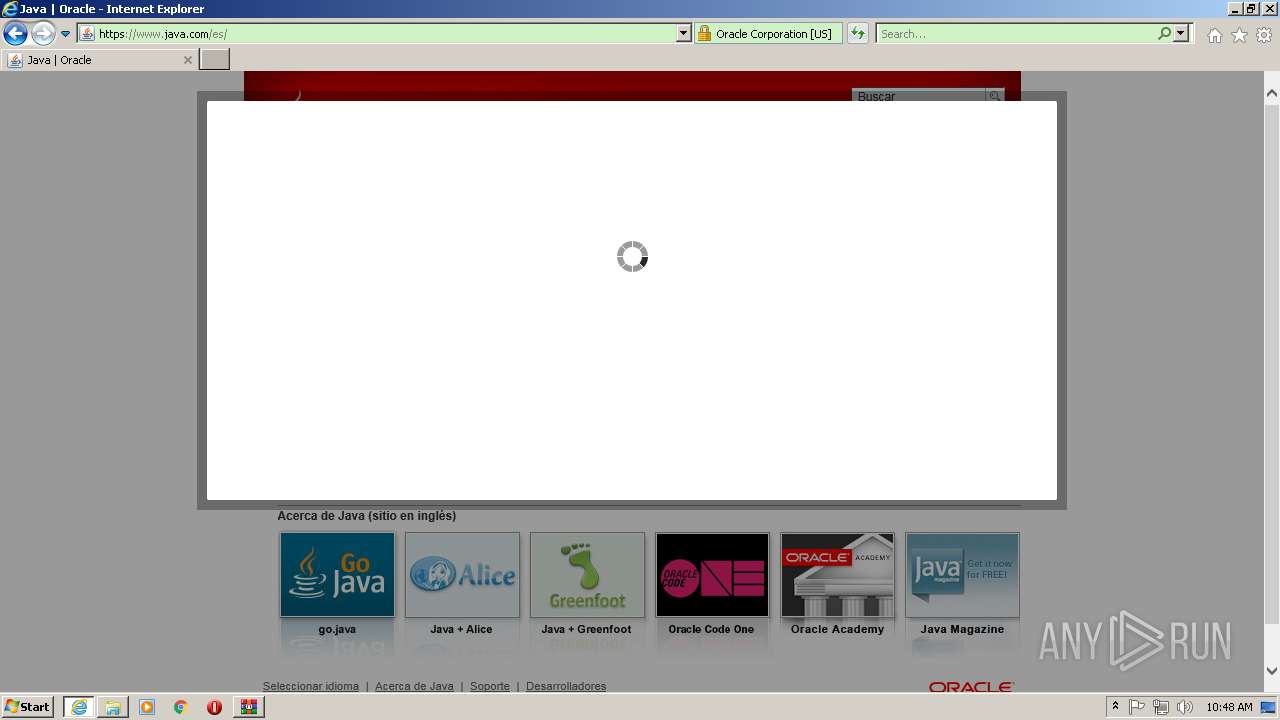Open the colorful grid app taskbar icon
Image resolution: width=1280 pixels, height=720 pixels.
[x=248, y=707]
